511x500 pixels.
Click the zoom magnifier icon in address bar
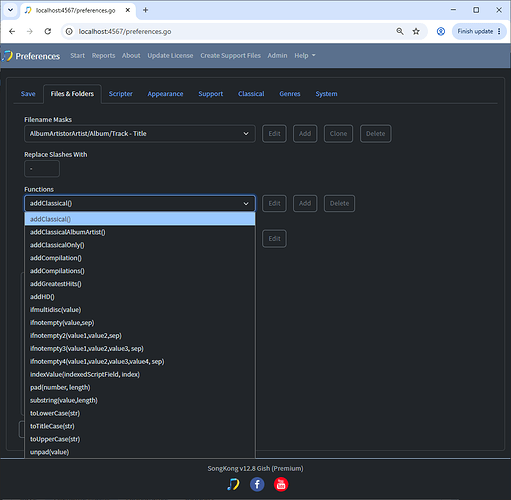(400, 31)
